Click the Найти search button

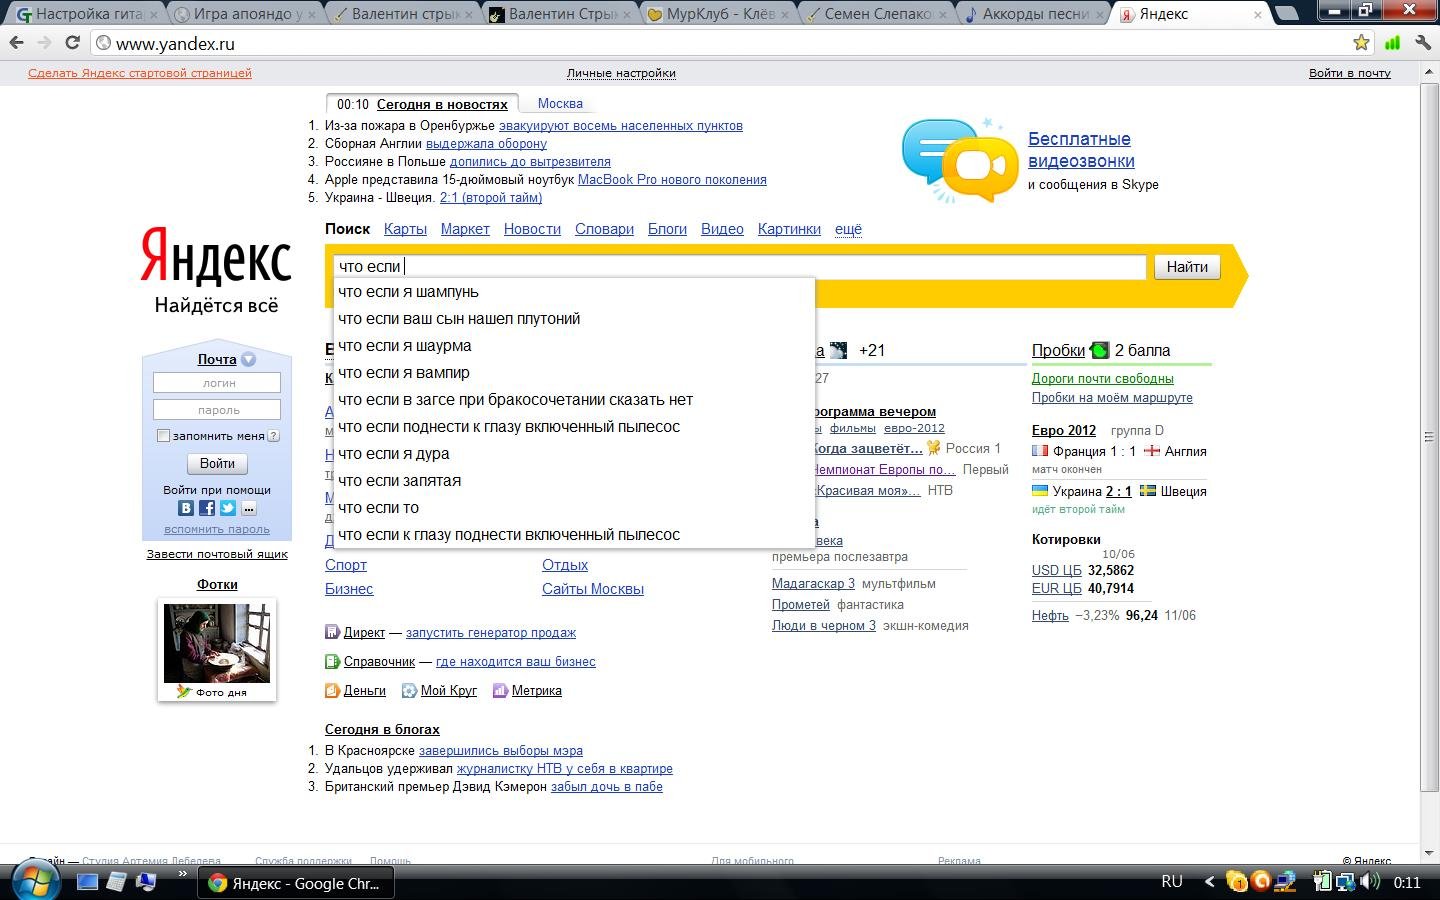click(x=1187, y=267)
